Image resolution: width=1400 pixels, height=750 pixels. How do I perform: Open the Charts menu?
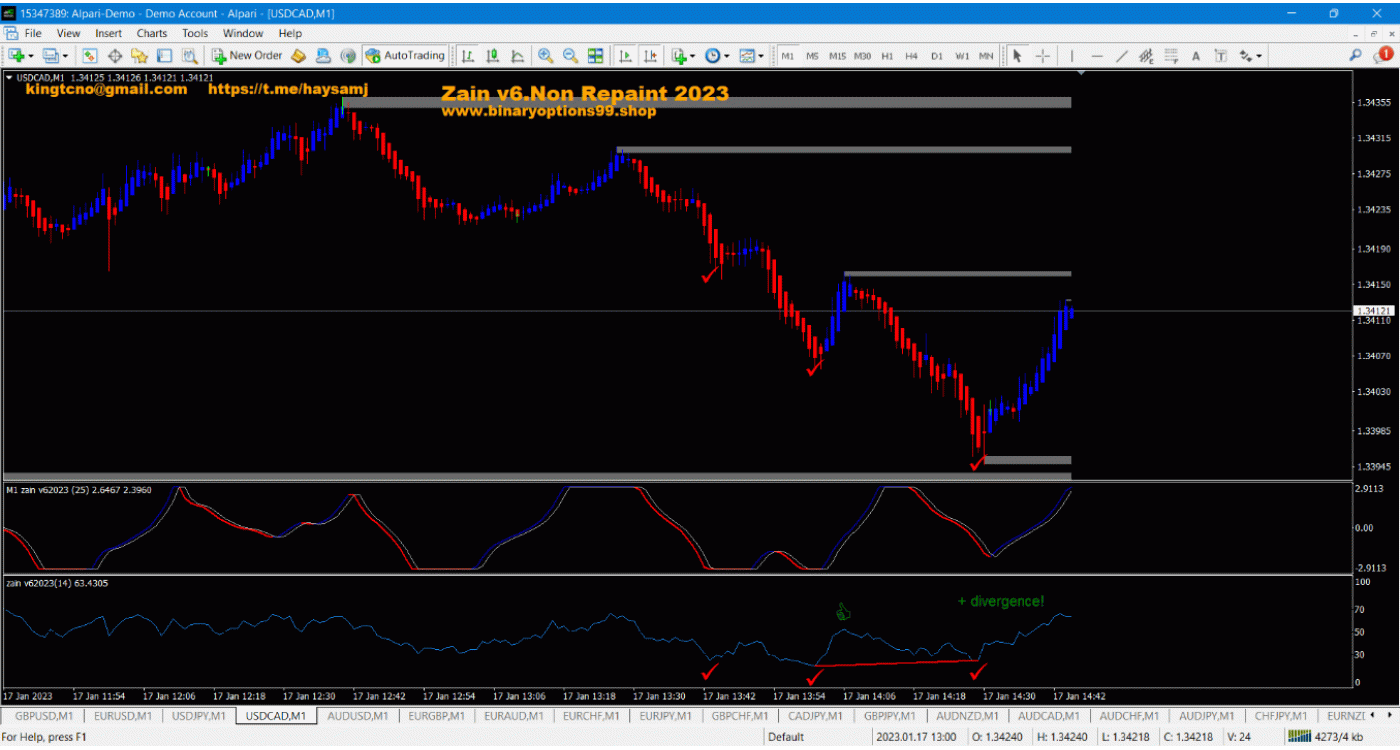152,33
